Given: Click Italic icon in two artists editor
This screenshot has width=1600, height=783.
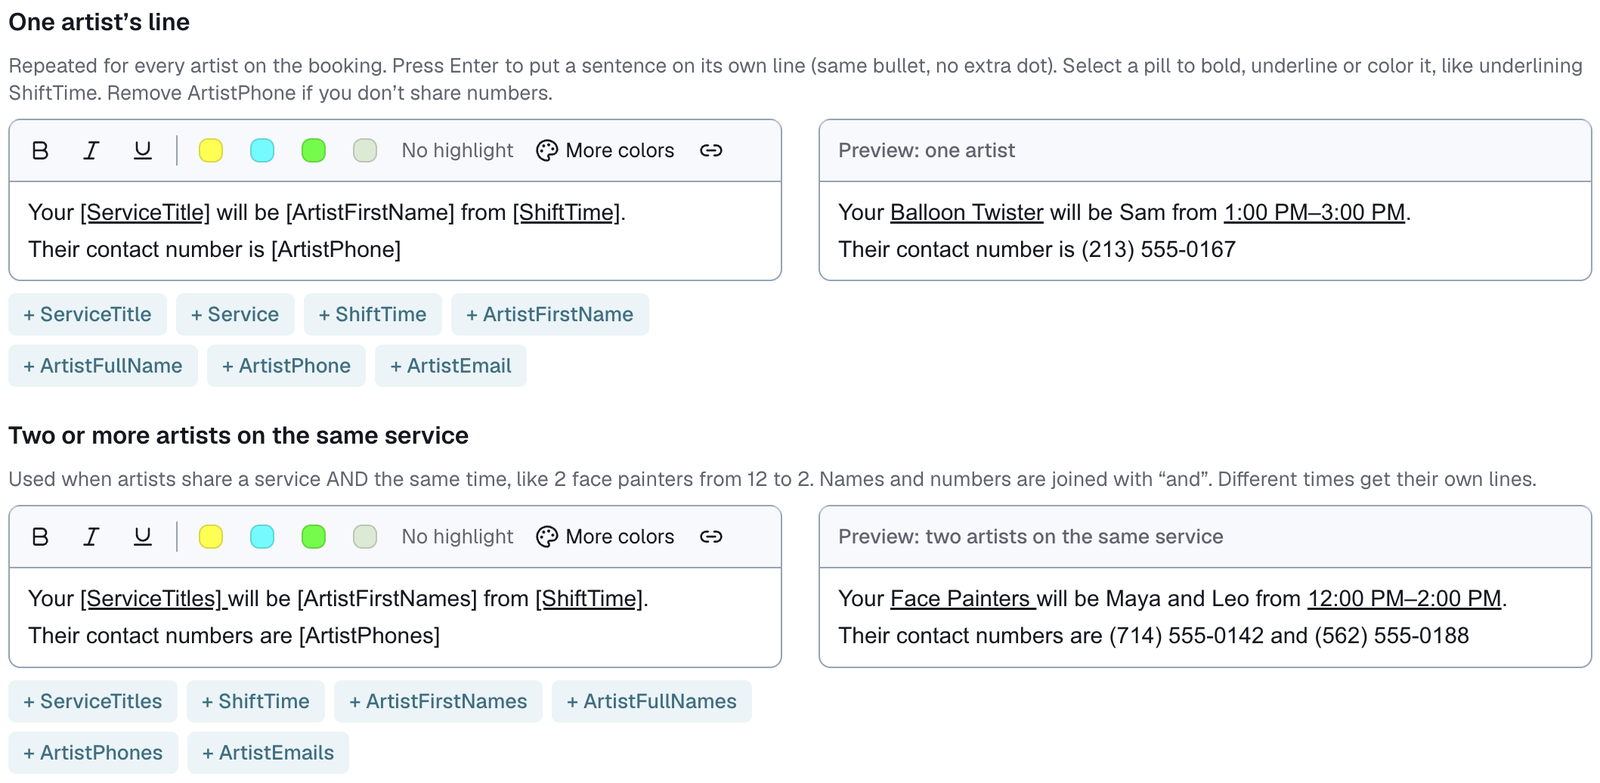Looking at the screenshot, I should (x=91, y=537).
